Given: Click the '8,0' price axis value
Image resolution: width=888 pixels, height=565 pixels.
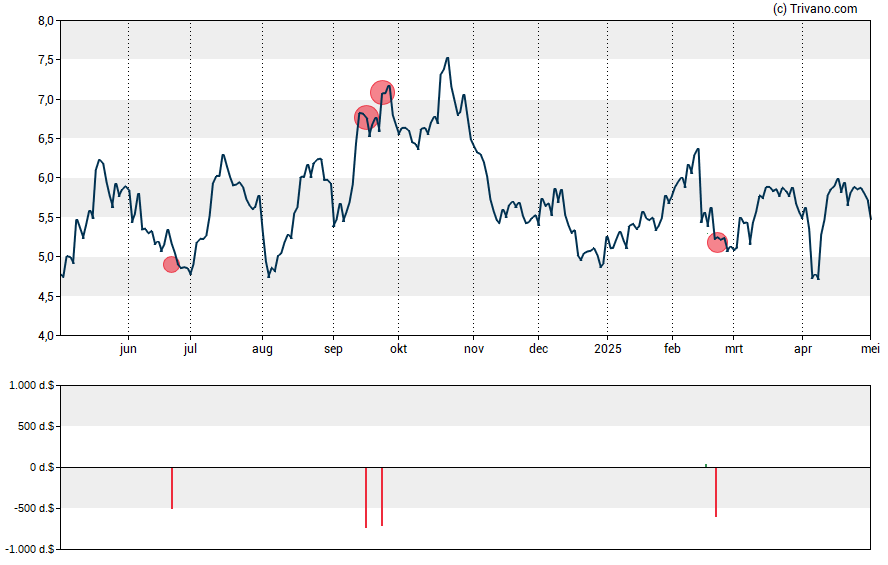Looking at the screenshot, I should [46, 21].
